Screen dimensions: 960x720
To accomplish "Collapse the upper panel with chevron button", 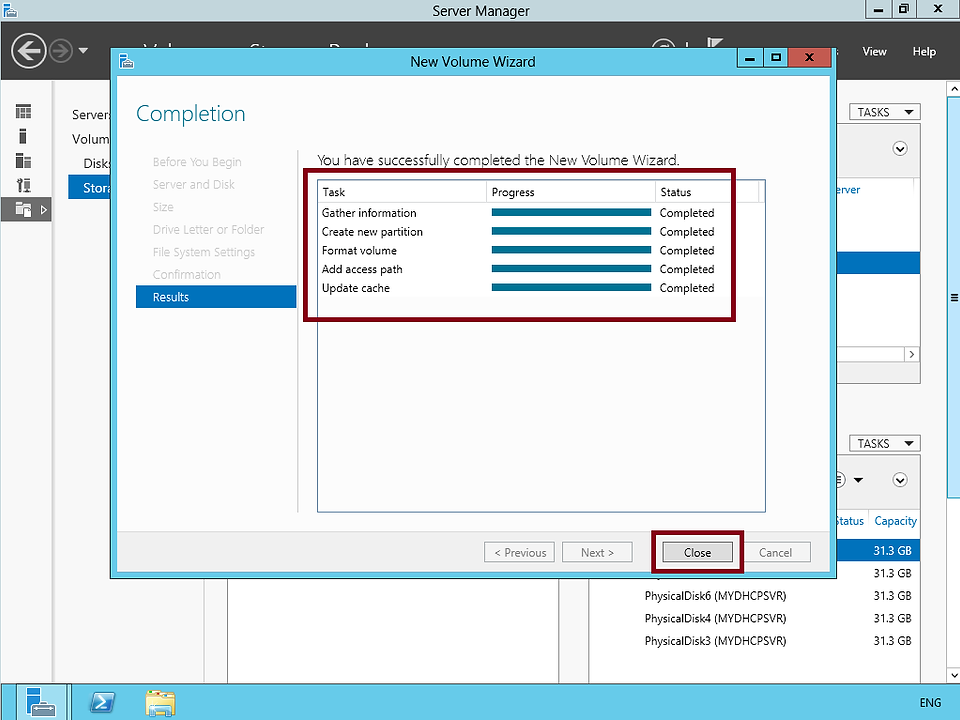I will pos(899,149).
